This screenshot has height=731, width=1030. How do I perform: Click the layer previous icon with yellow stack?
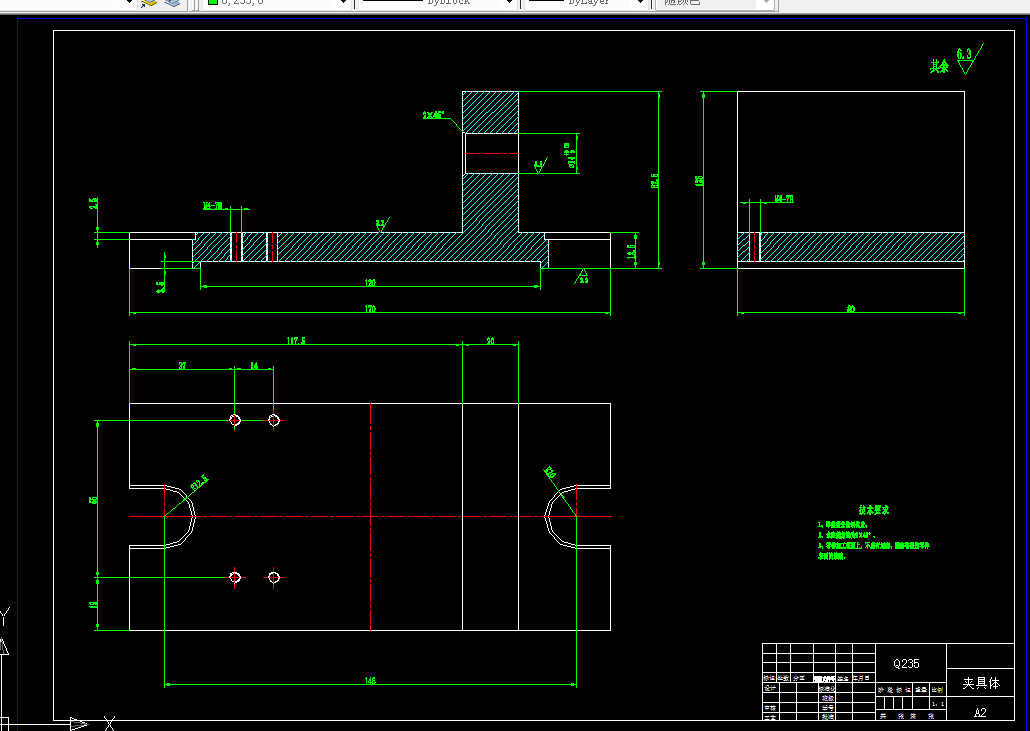pyautogui.click(x=149, y=3)
